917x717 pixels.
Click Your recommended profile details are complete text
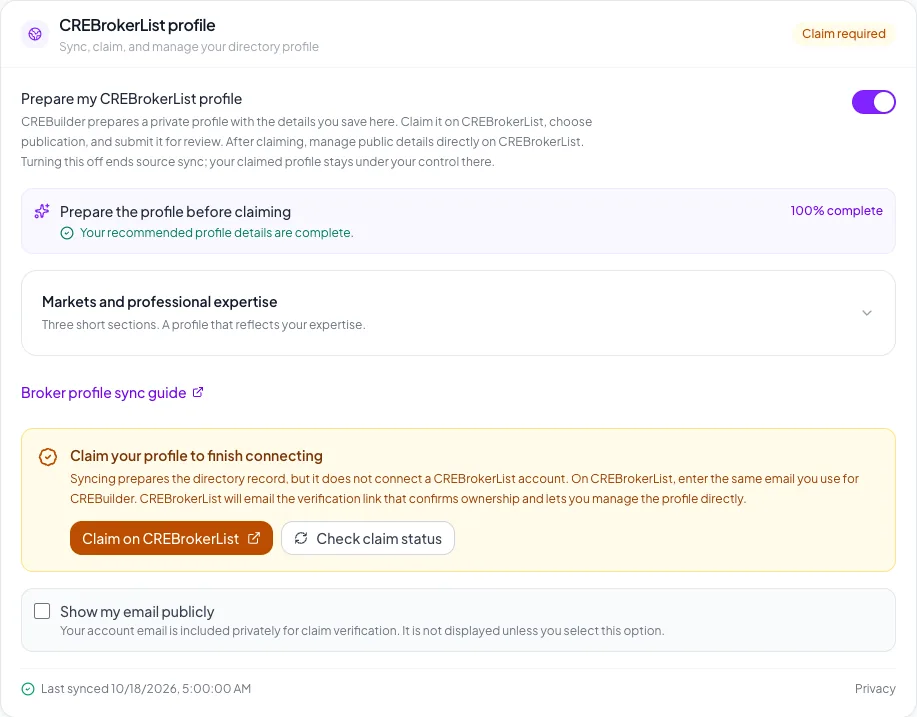pyautogui.click(x=216, y=233)
